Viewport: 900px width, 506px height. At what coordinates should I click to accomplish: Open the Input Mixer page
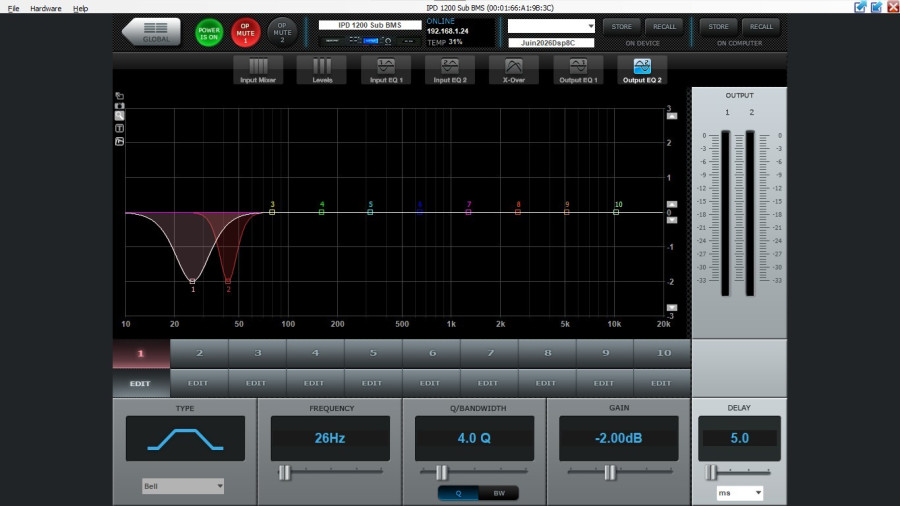click(x=258, y=71)
